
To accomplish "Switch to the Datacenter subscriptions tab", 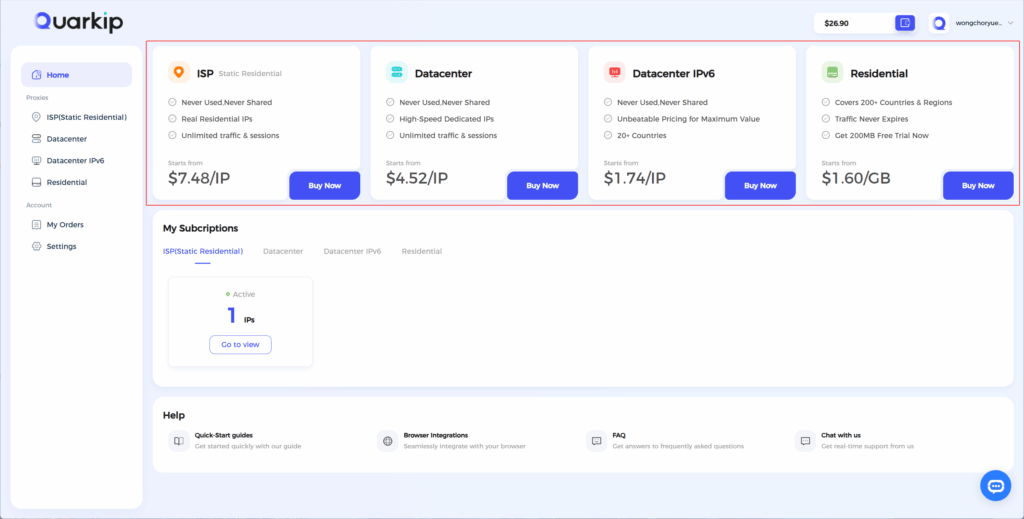I will tap(283, 251).
